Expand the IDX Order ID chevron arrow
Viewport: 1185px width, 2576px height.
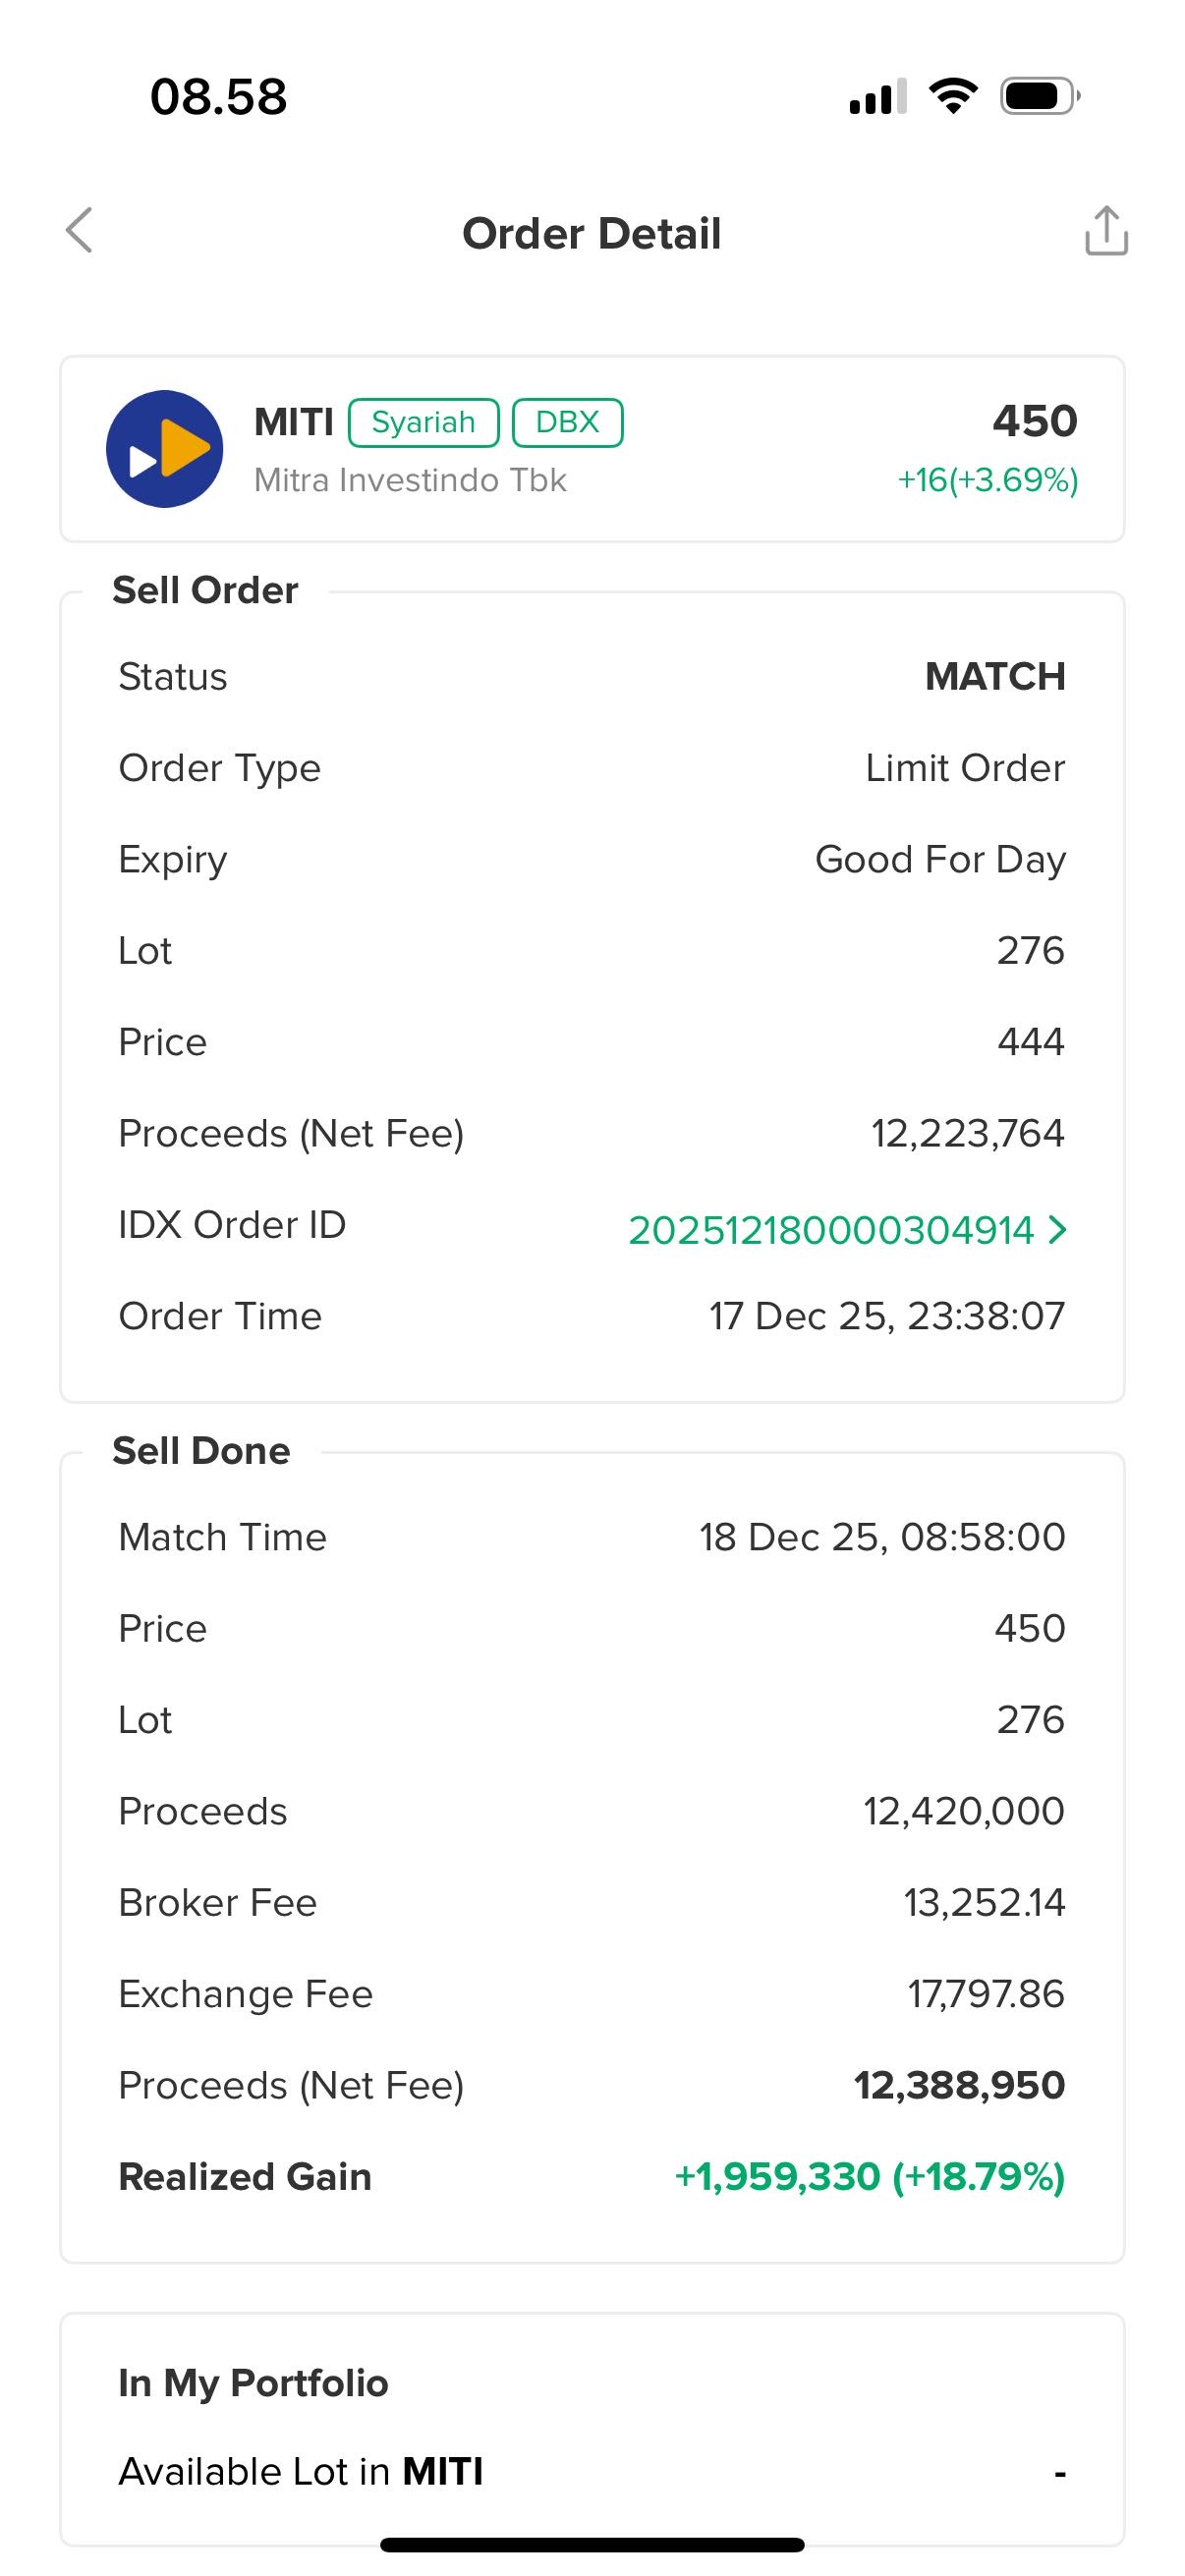pyautogui.click(x=1058, y=1229)
